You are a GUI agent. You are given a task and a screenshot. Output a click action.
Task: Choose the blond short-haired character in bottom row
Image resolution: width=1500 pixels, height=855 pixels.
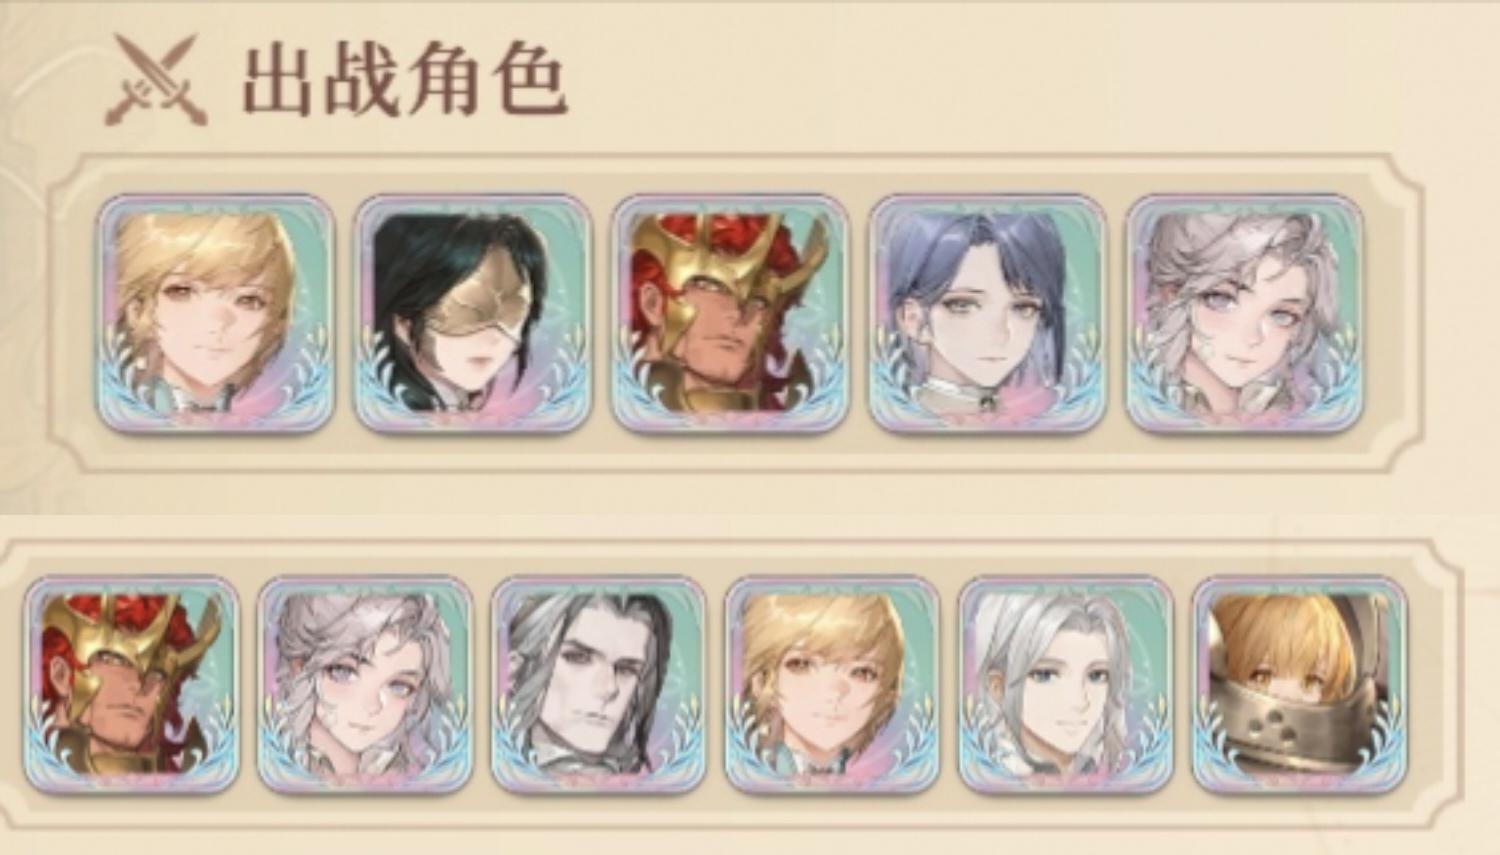pos(832,684)
